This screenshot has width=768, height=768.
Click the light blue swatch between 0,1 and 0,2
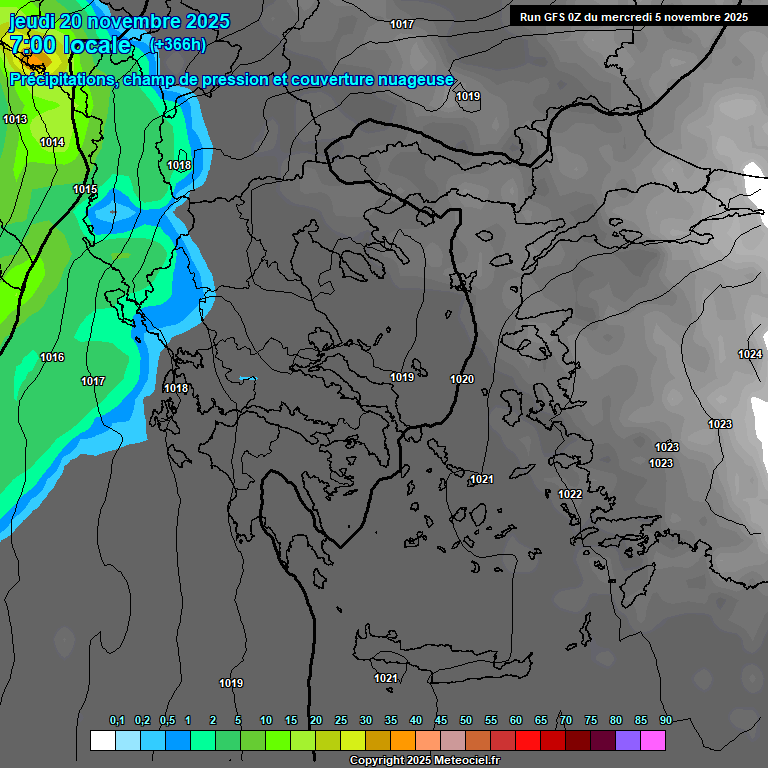[x=127, y=740]
